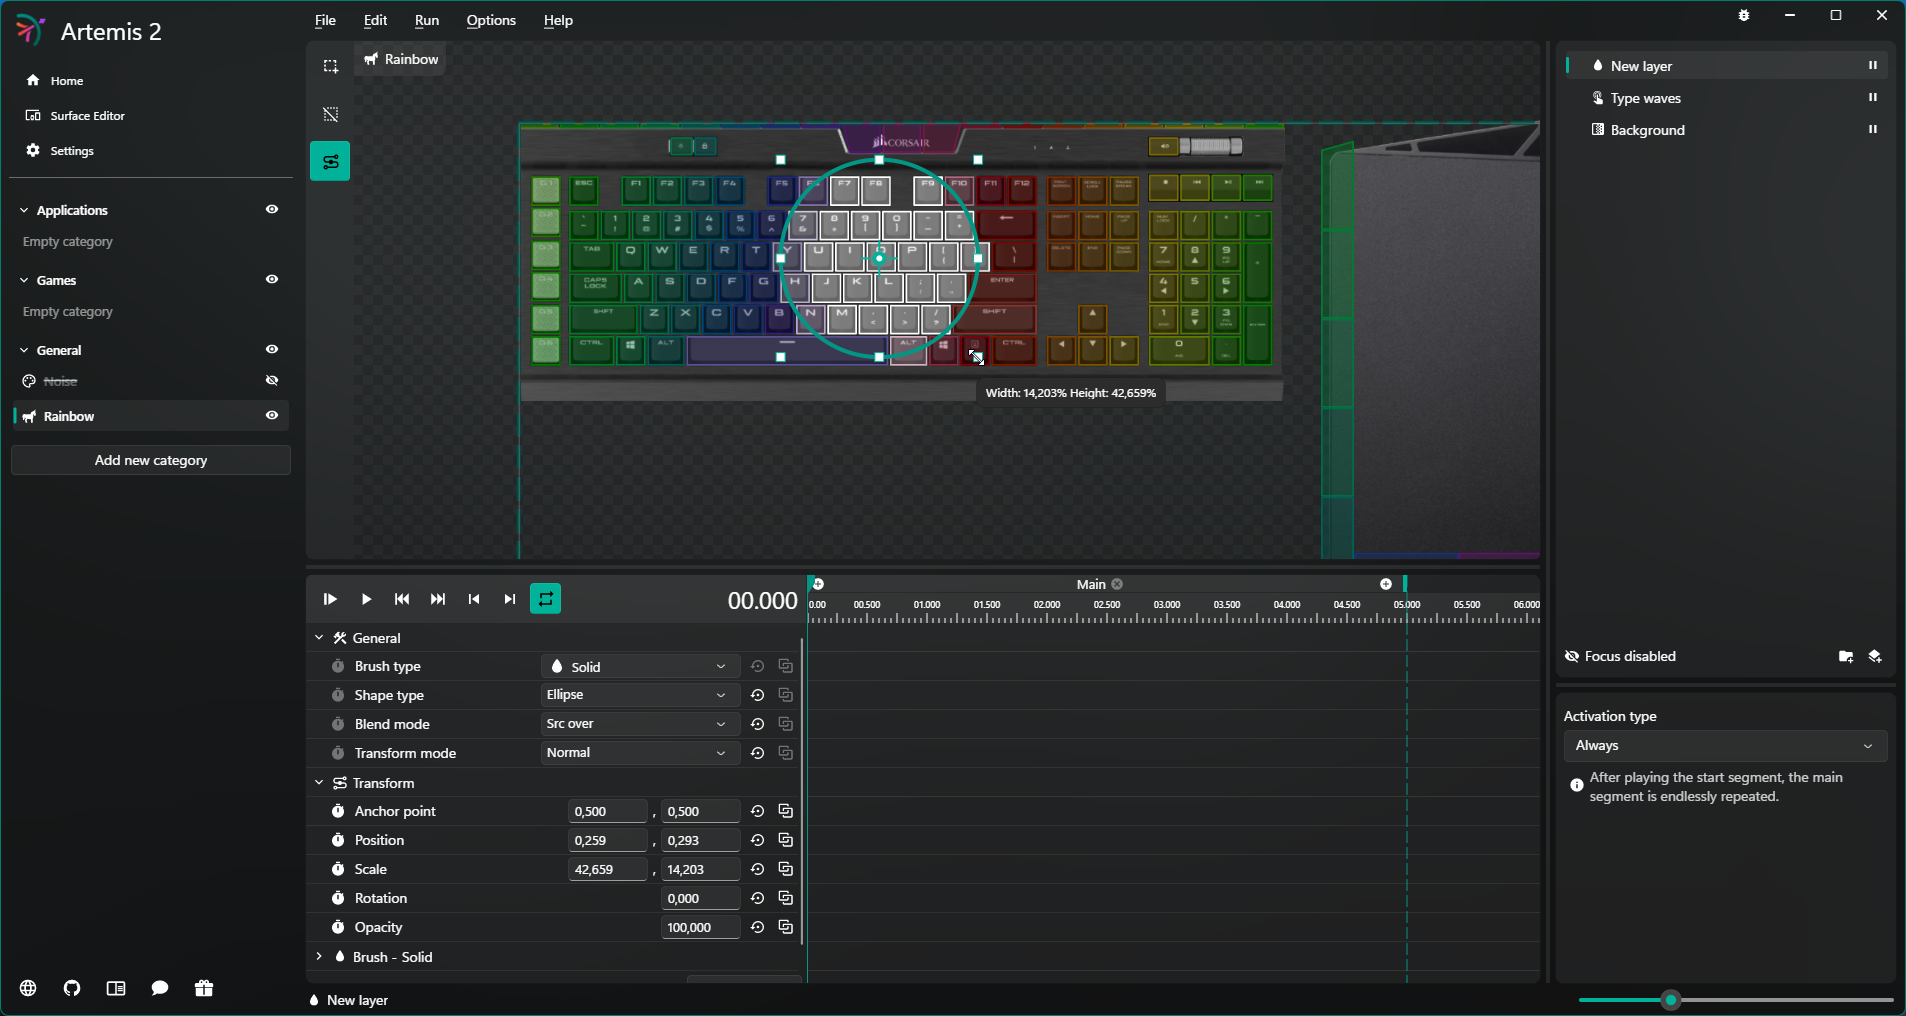Open the File menu
The width and height of the screenshot is (1906, 1016).
pyautogui.click(x=325, y=20)
